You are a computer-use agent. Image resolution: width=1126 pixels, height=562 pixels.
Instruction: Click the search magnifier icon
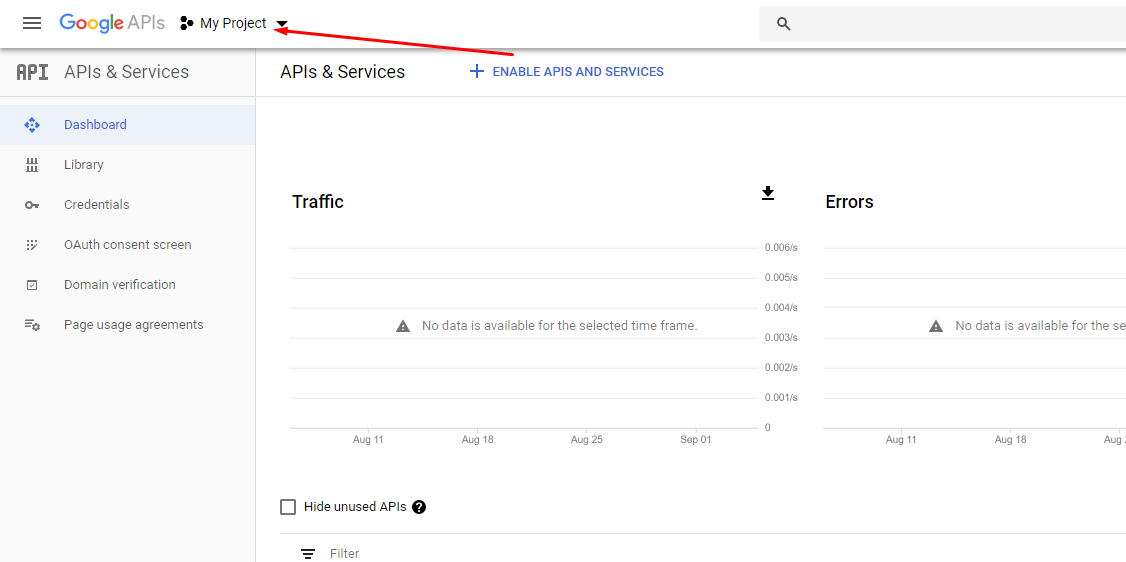[784, 24]
